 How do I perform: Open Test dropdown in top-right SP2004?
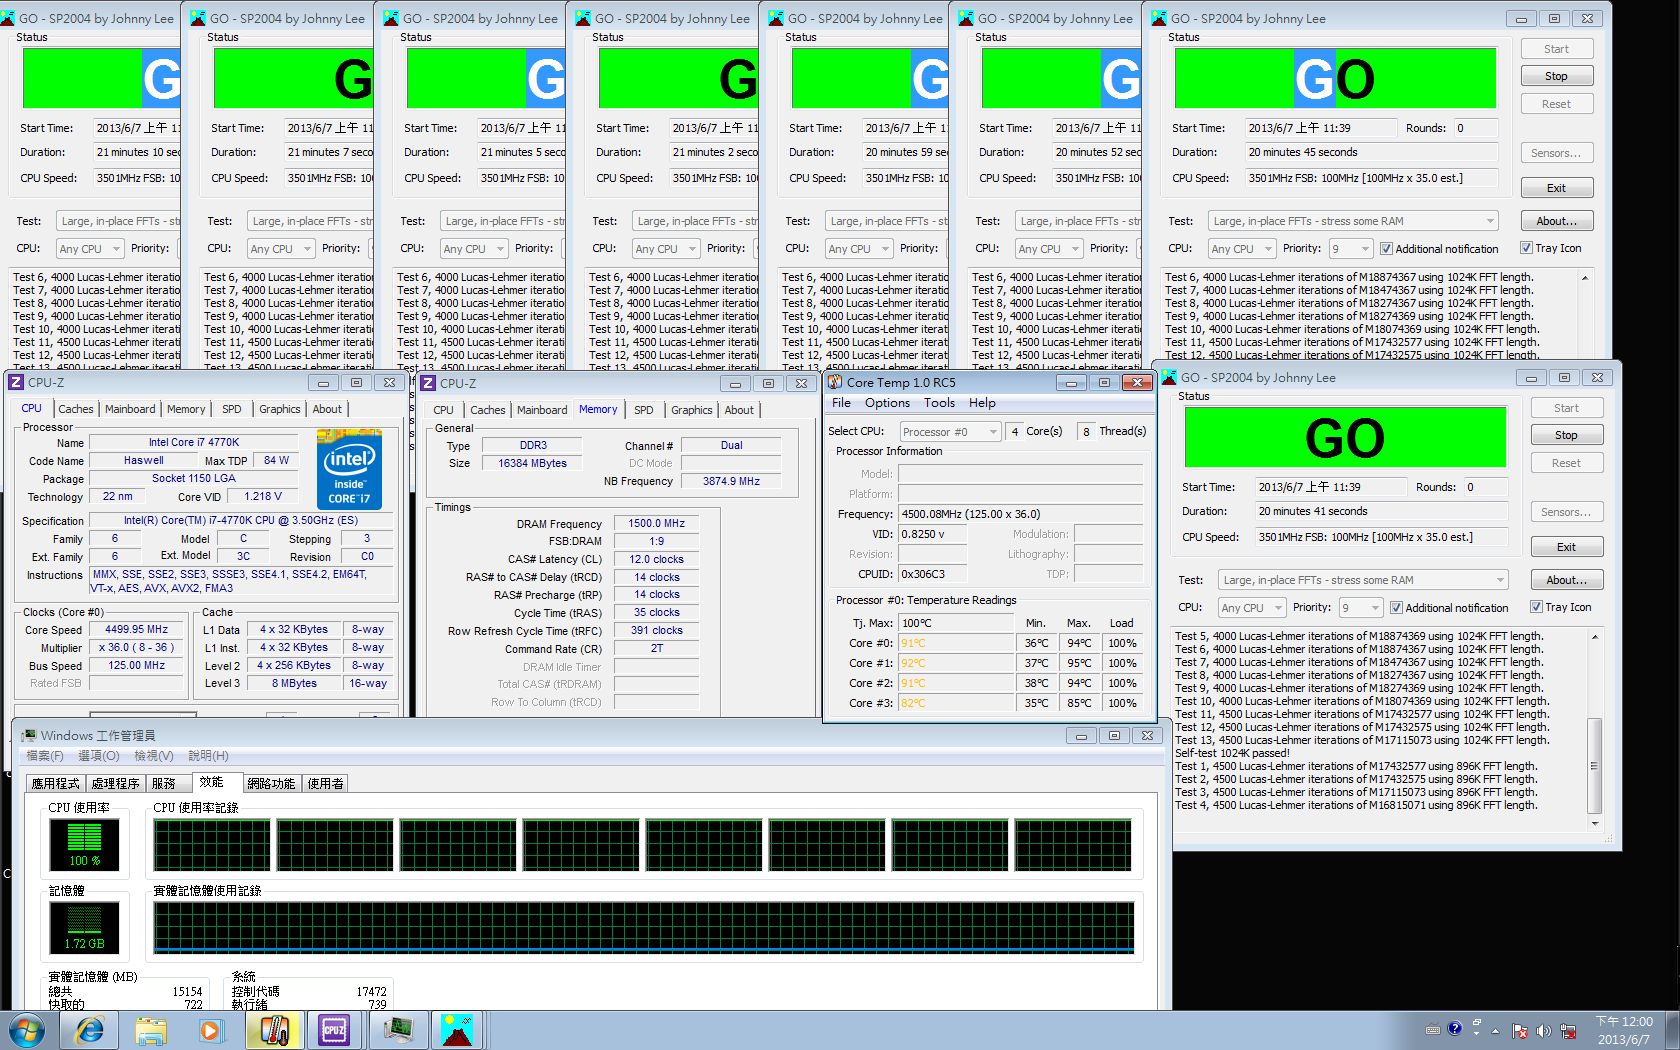[1353, 221]
